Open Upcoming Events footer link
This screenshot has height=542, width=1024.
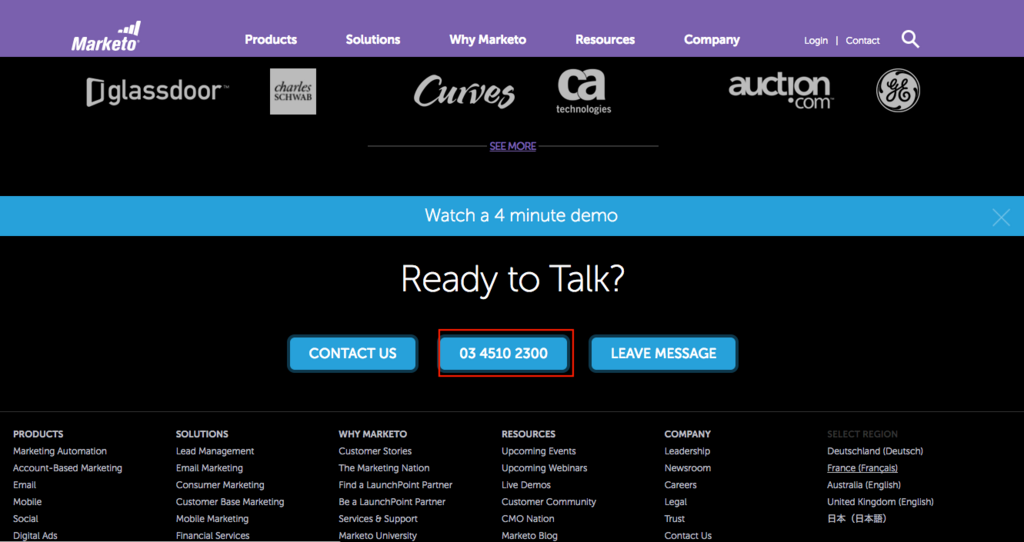tap(539, 451)
